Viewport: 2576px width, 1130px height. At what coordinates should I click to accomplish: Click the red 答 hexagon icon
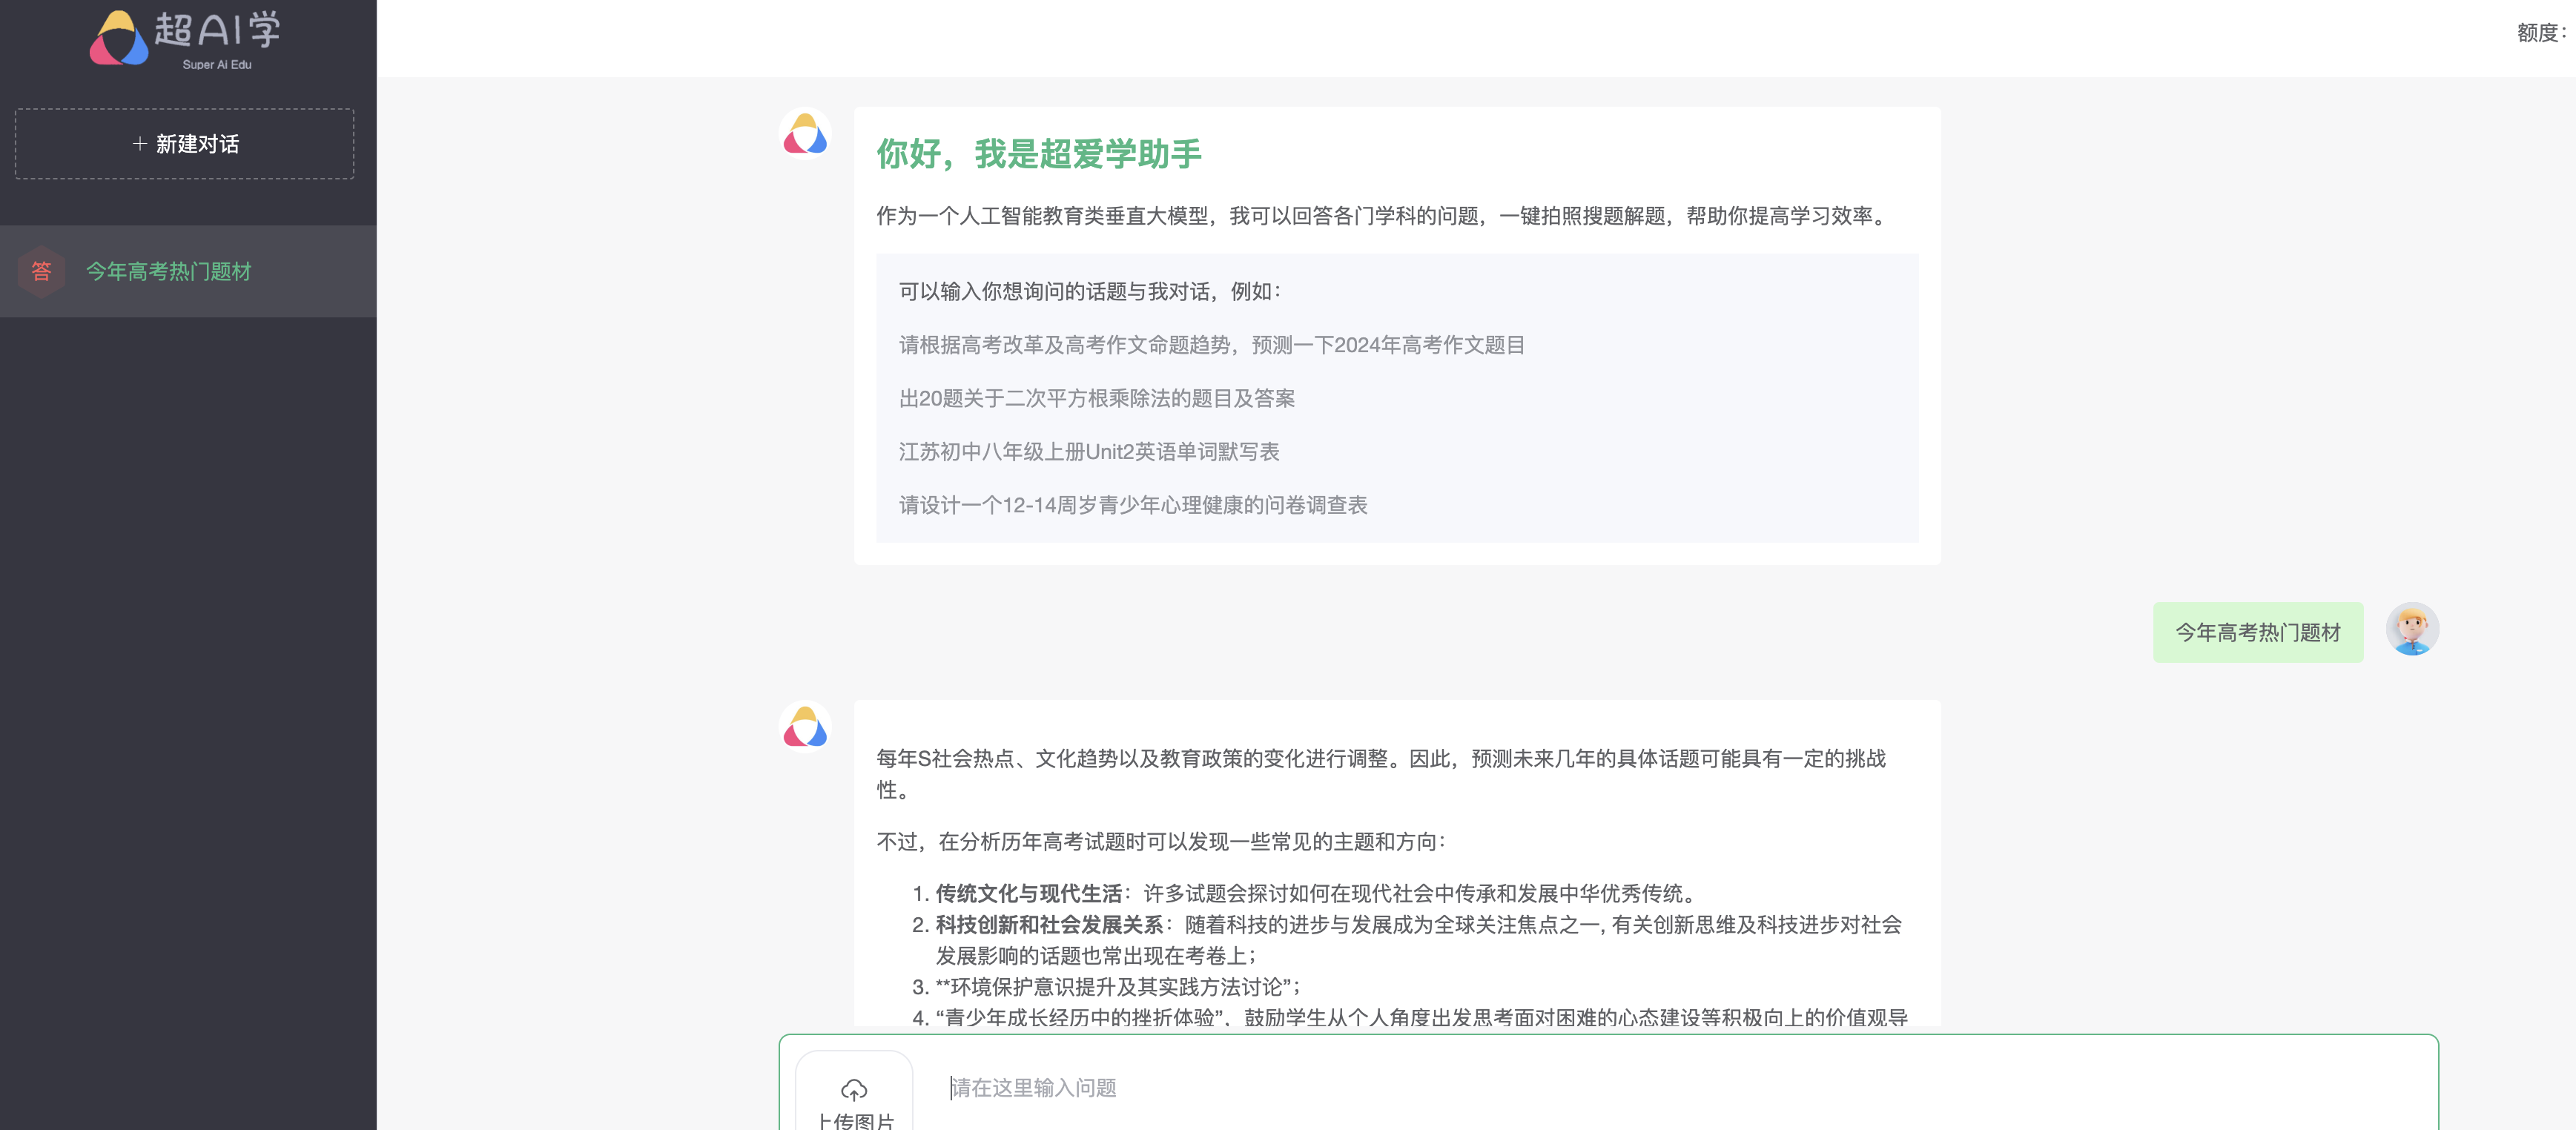tap(41, 271)
